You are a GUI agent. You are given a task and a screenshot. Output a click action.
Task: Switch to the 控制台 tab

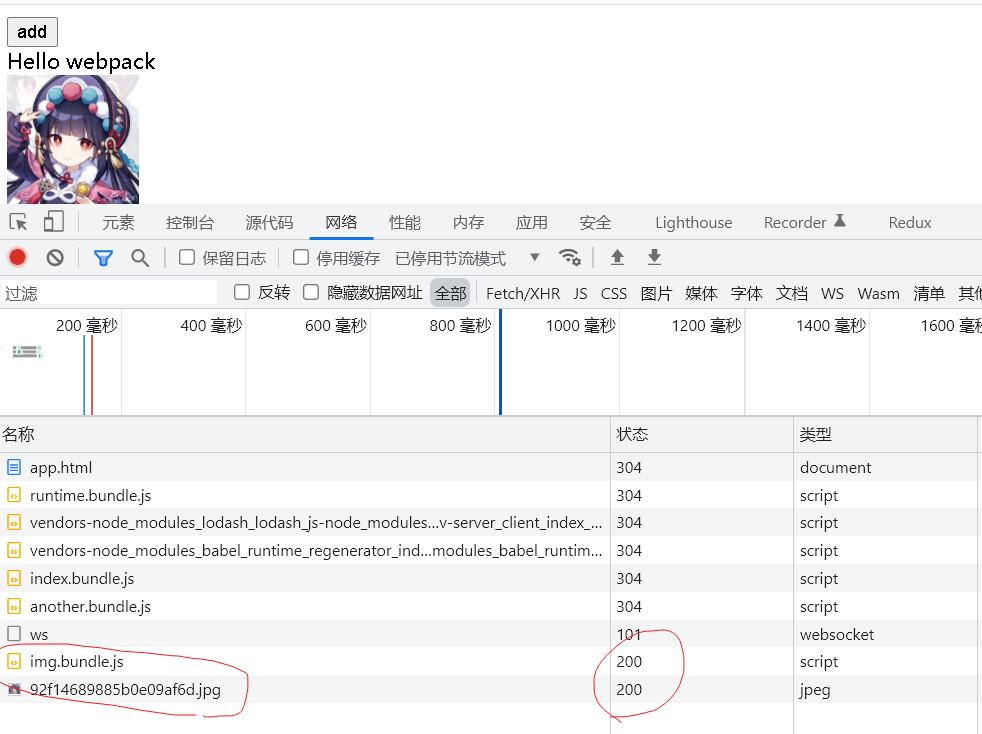pyautogui.click(x=190, y=223)
